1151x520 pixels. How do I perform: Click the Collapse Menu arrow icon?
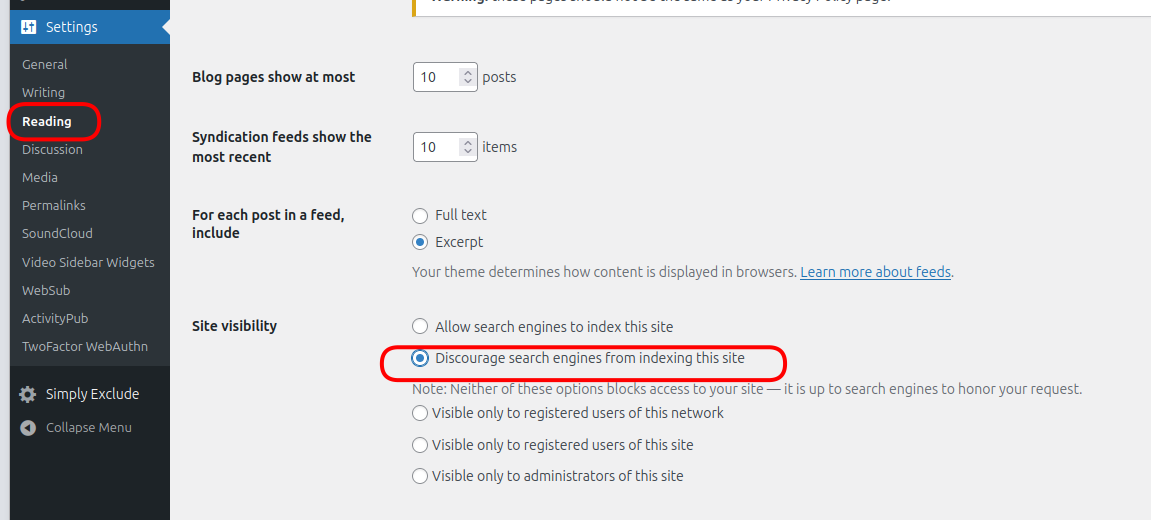pos(28,427)
